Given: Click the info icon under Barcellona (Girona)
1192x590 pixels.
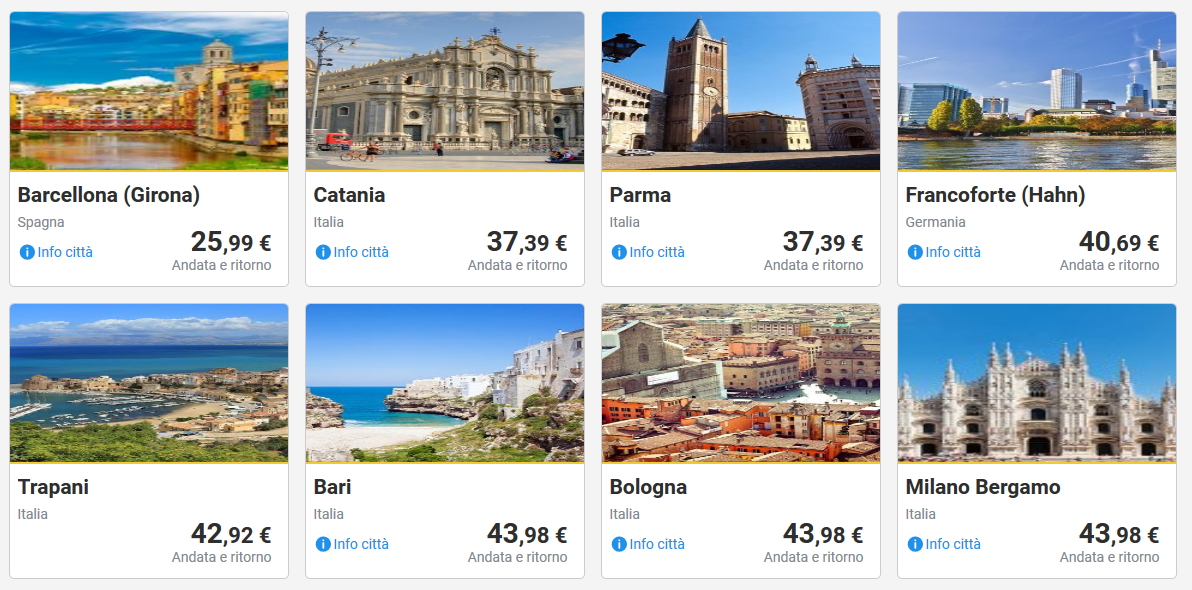Looking at the screenshot, I should 27,252.
